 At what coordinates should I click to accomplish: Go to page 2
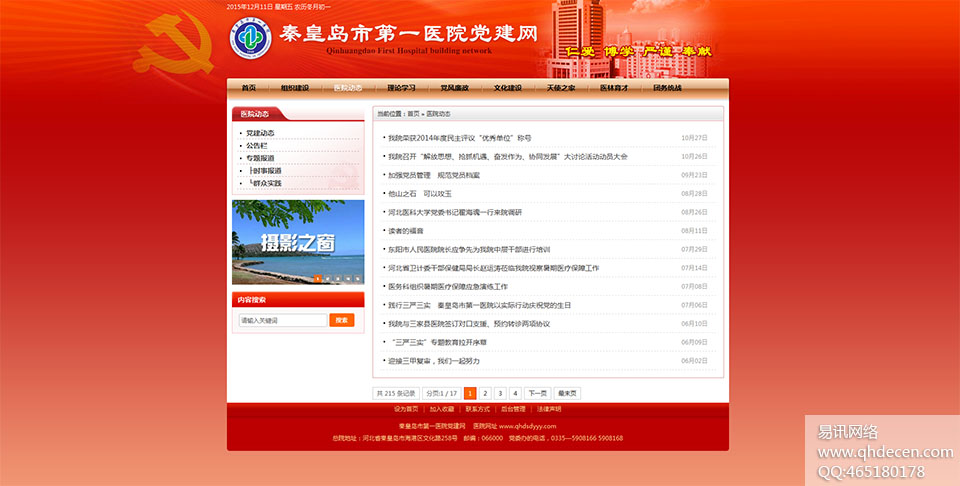485,394
